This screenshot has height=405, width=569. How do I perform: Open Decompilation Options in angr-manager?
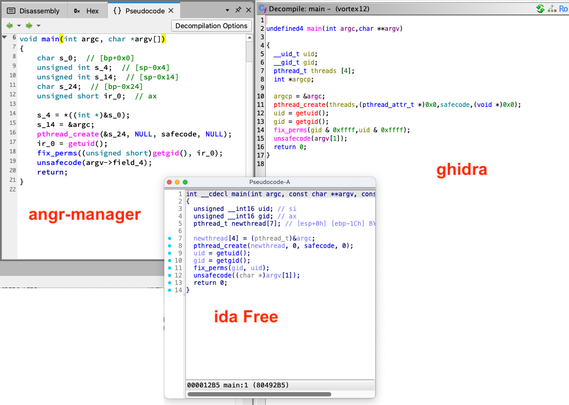pos(211,26)
